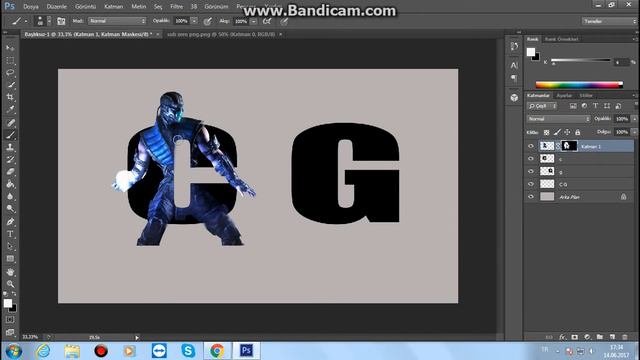Select the Rectangular Marquee tool
The height and width of the screenshot is (360, 640).
point(10,60)
